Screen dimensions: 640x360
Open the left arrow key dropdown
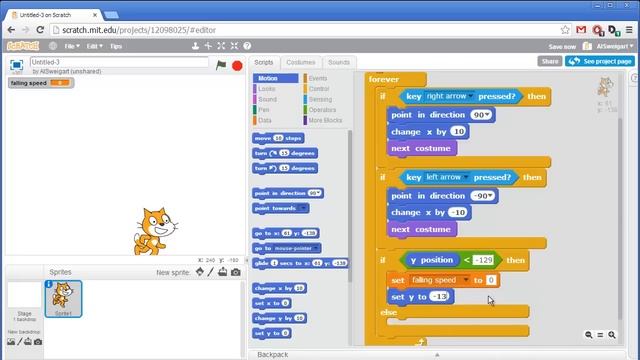[465, 177]
